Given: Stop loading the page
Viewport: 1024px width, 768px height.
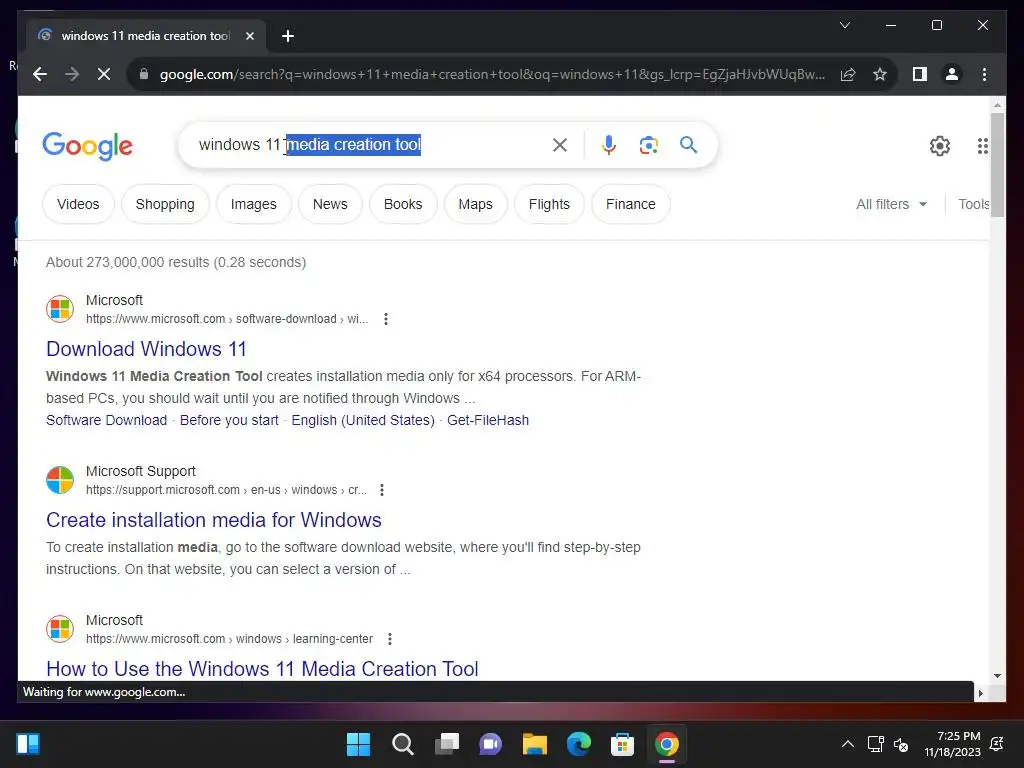Looking at the screenshot, I should (x=104, y=74).
